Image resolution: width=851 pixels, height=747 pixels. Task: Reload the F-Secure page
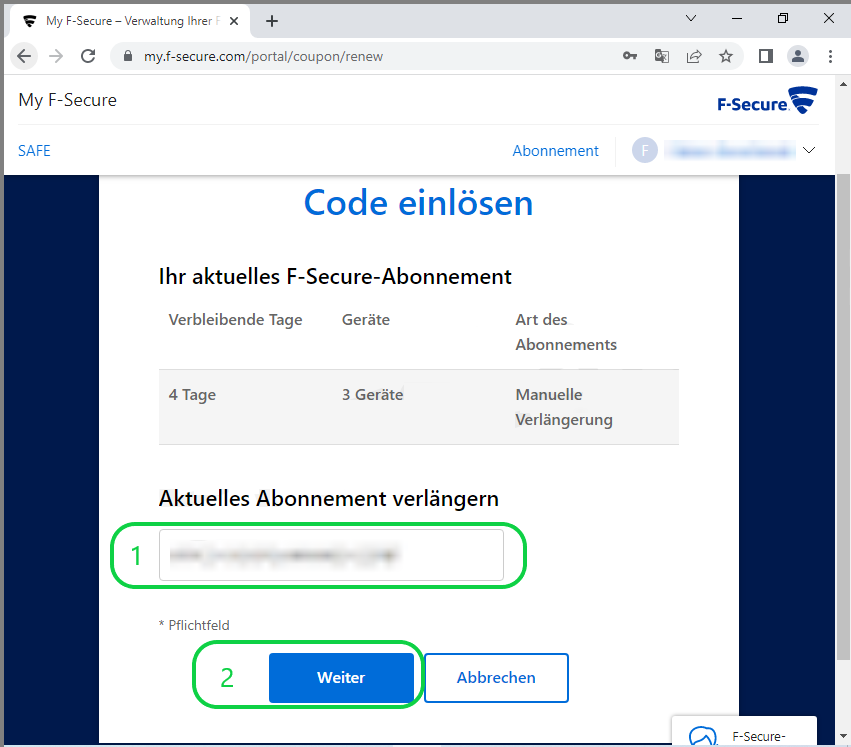pyautogui.click(x=88, y=56)
